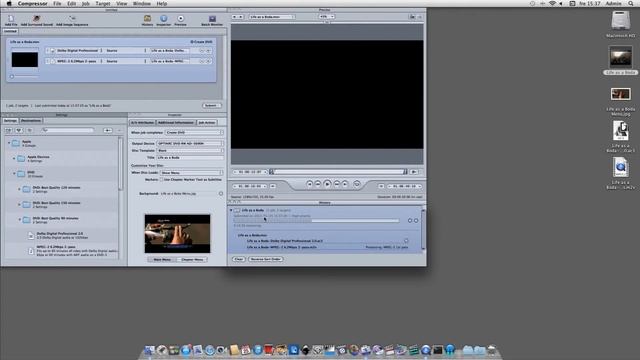Click the play button in Preview

pos(327,184)
